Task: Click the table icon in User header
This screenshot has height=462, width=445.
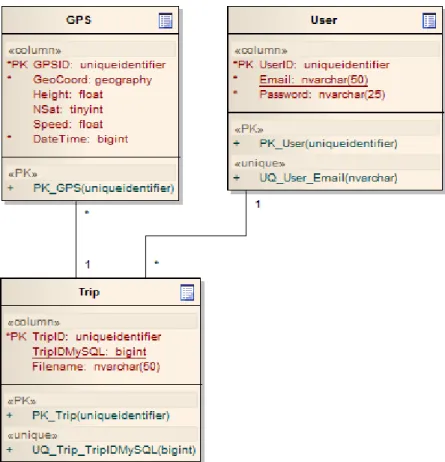Action: coord(429,21)
